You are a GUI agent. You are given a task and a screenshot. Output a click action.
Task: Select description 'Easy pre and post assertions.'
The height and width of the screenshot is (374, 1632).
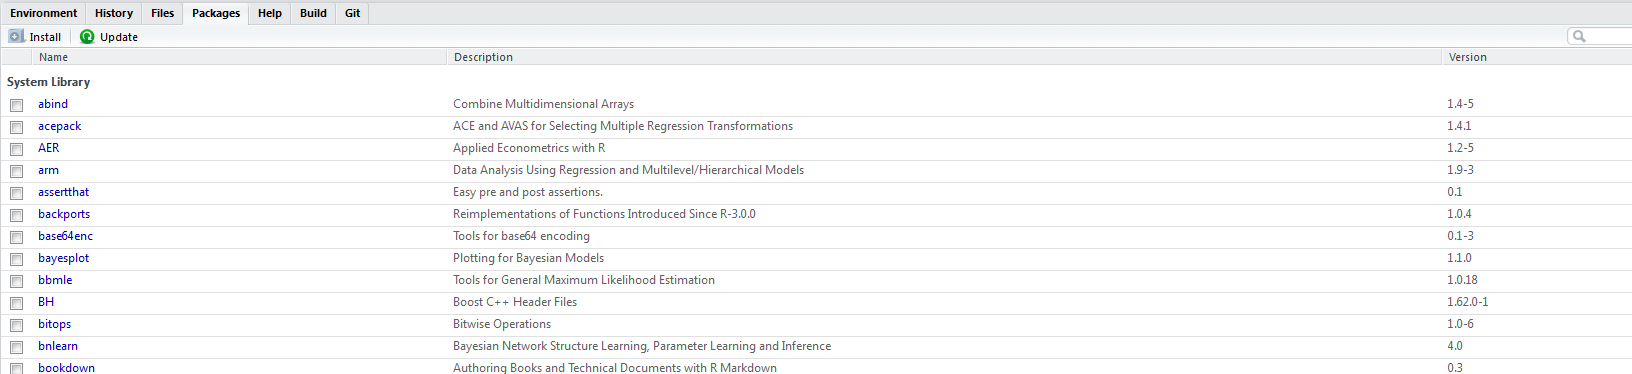(x=528, y=192)
